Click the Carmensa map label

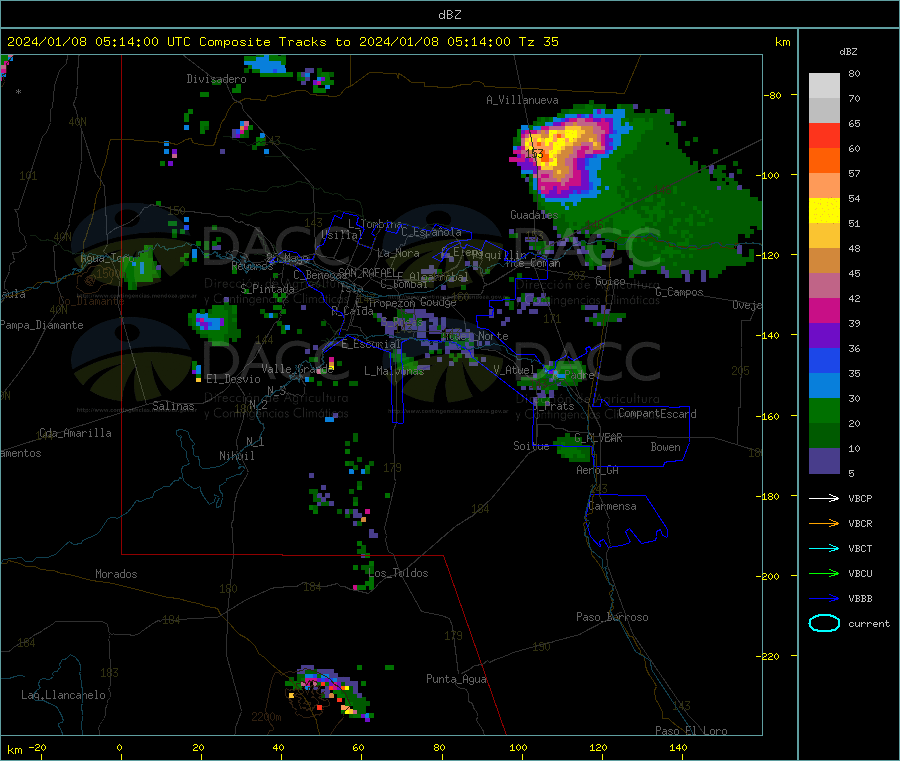tap(612, 506)
